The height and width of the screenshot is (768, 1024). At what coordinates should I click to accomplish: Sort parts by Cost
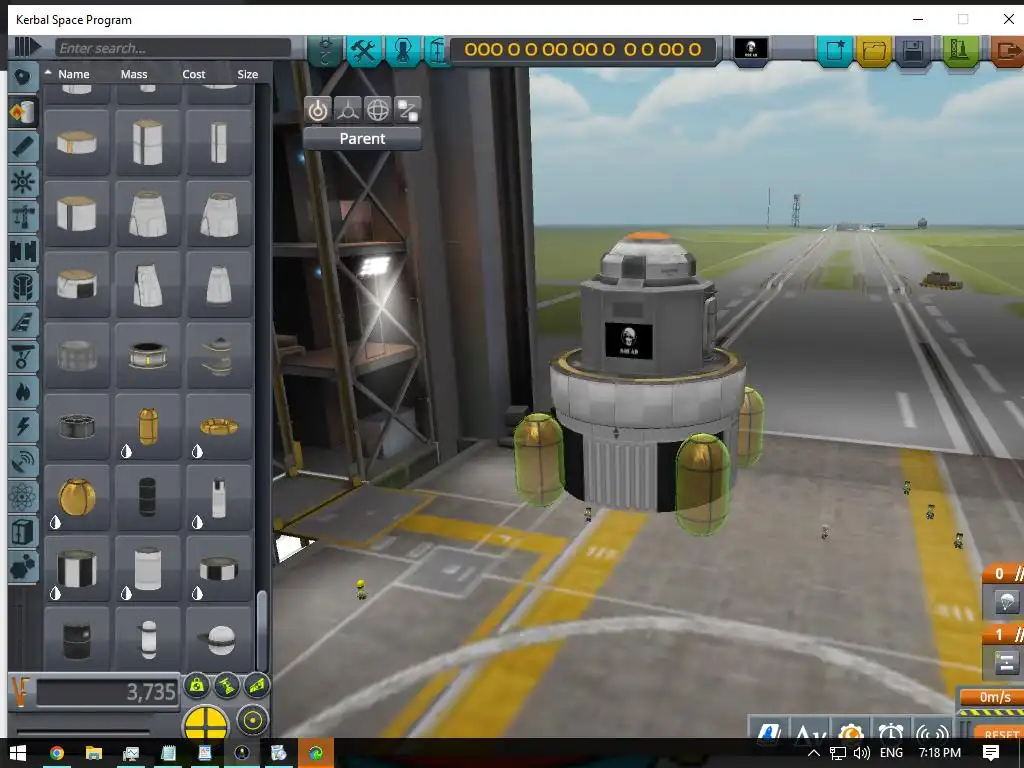tap(193, 74)
